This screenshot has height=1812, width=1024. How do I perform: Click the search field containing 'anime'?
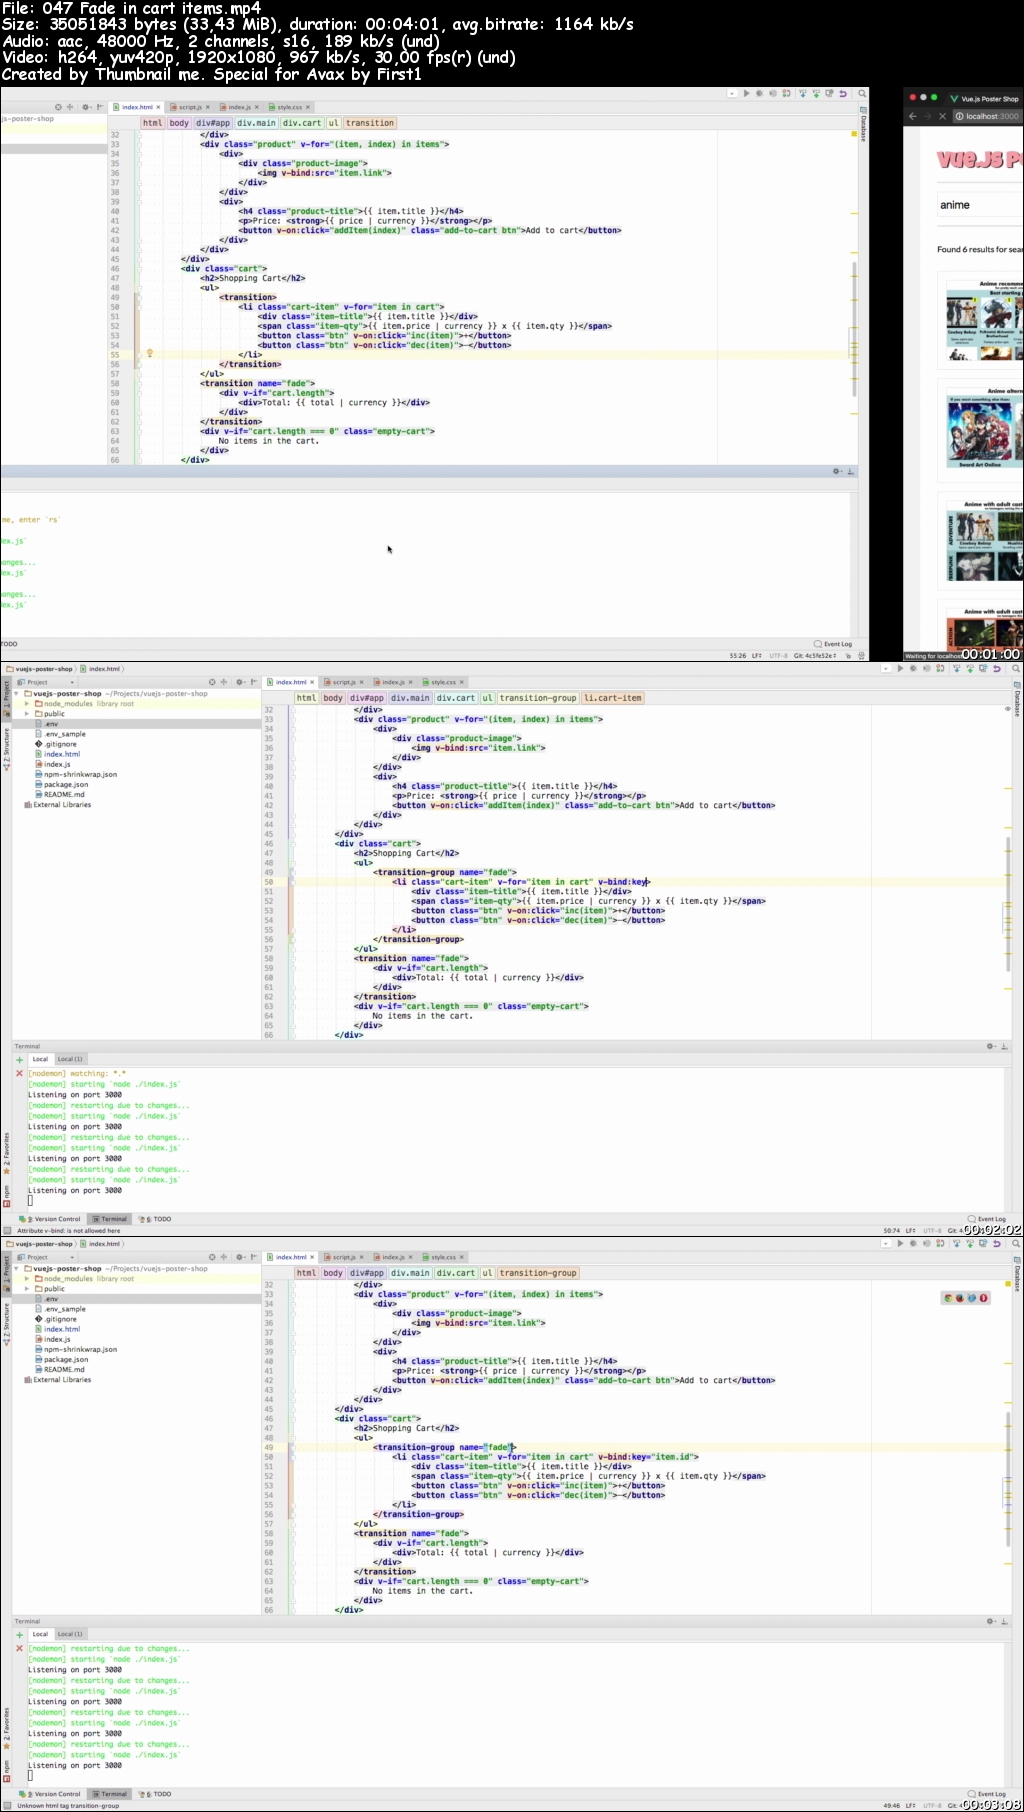978,205
